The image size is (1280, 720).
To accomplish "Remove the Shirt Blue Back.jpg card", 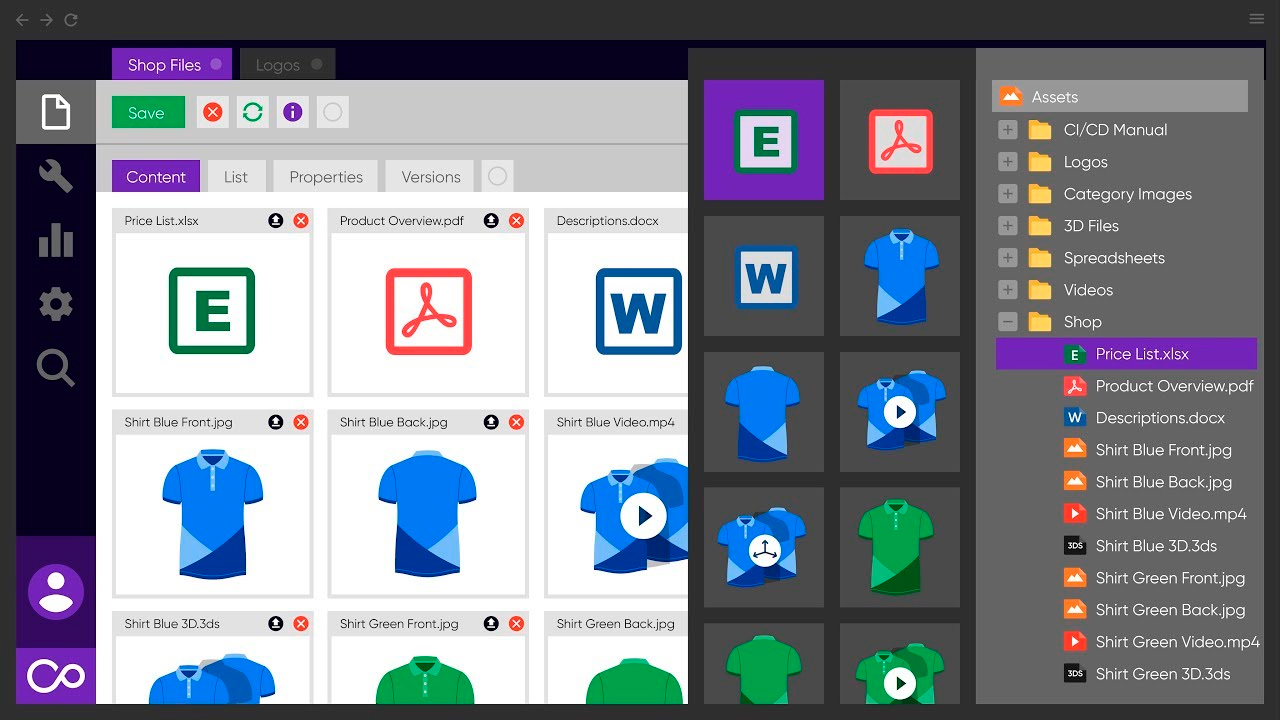I will pyautogui.click(x=516, y=423).
